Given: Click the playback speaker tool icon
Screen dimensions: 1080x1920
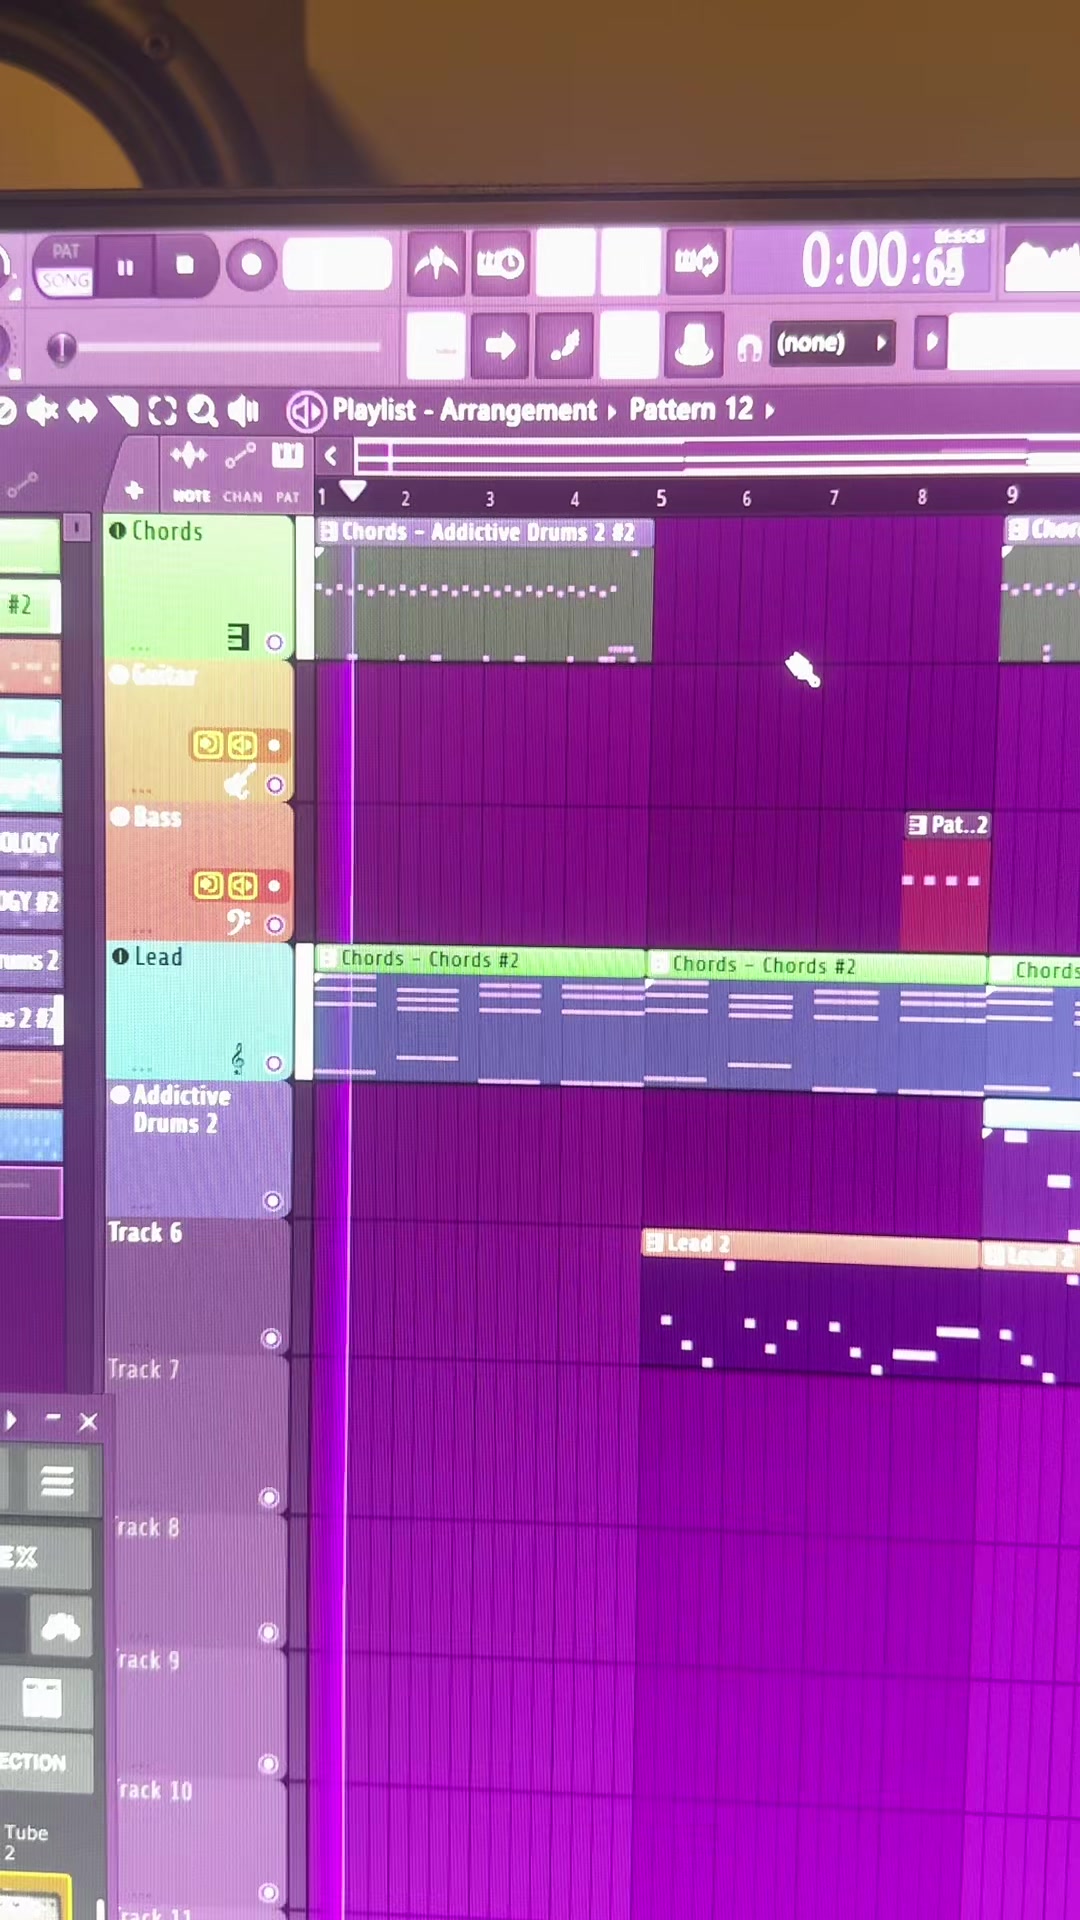Looking at the screenshot, I should (x=243, y=410).
